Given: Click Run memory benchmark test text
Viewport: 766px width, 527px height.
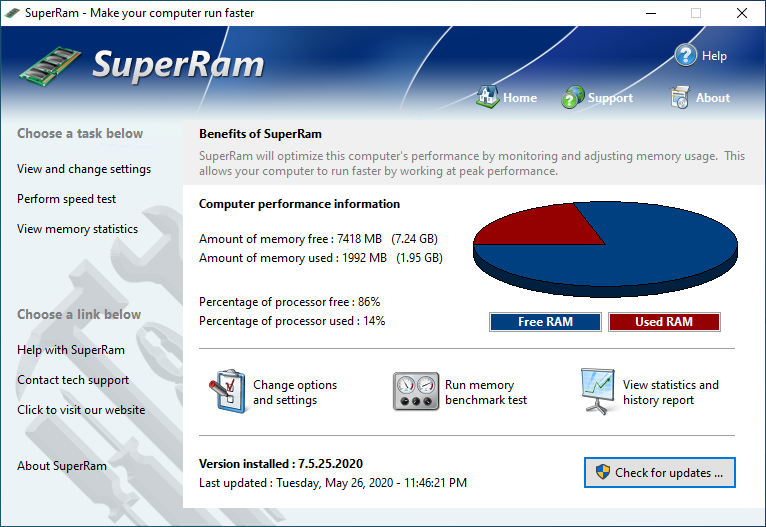Looking at the screenshot, I should click(486, 392).
